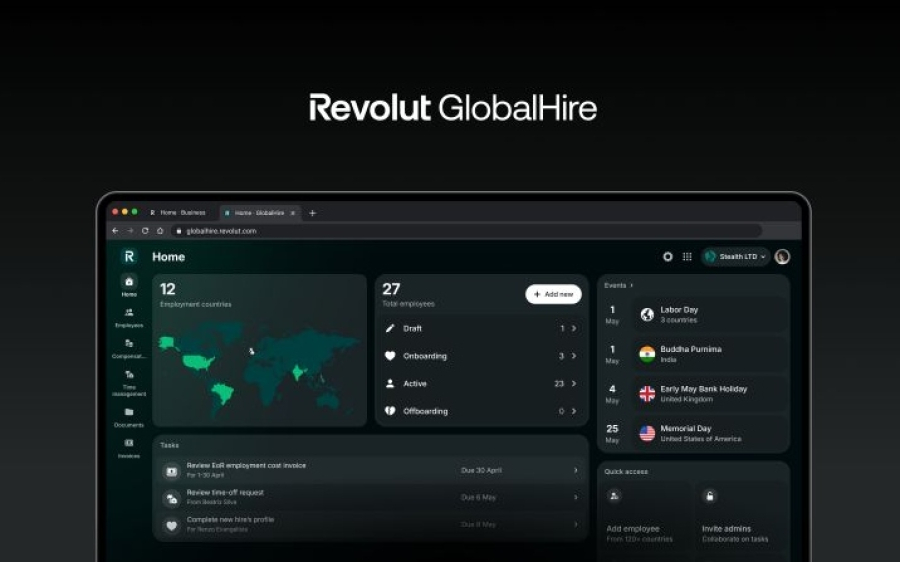900x562 pixels.
Task: Open the Home sidebar icon
Action: [129, 281]
